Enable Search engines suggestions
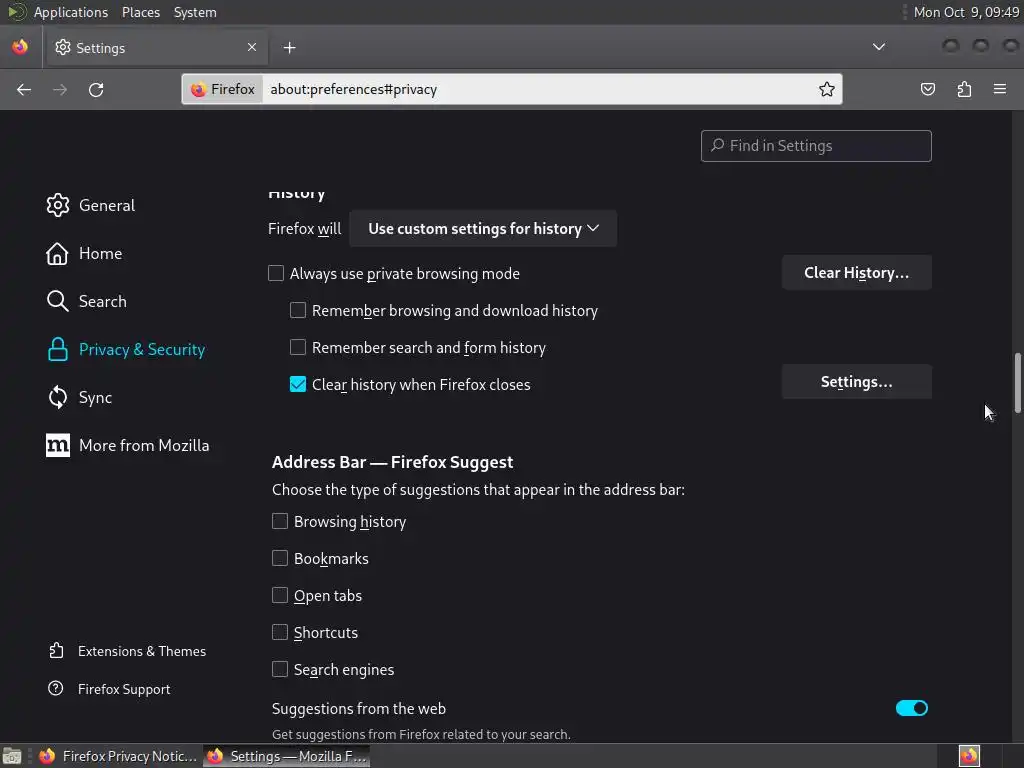The height and width of the screenshot is (768, 1024). (280, 669)
